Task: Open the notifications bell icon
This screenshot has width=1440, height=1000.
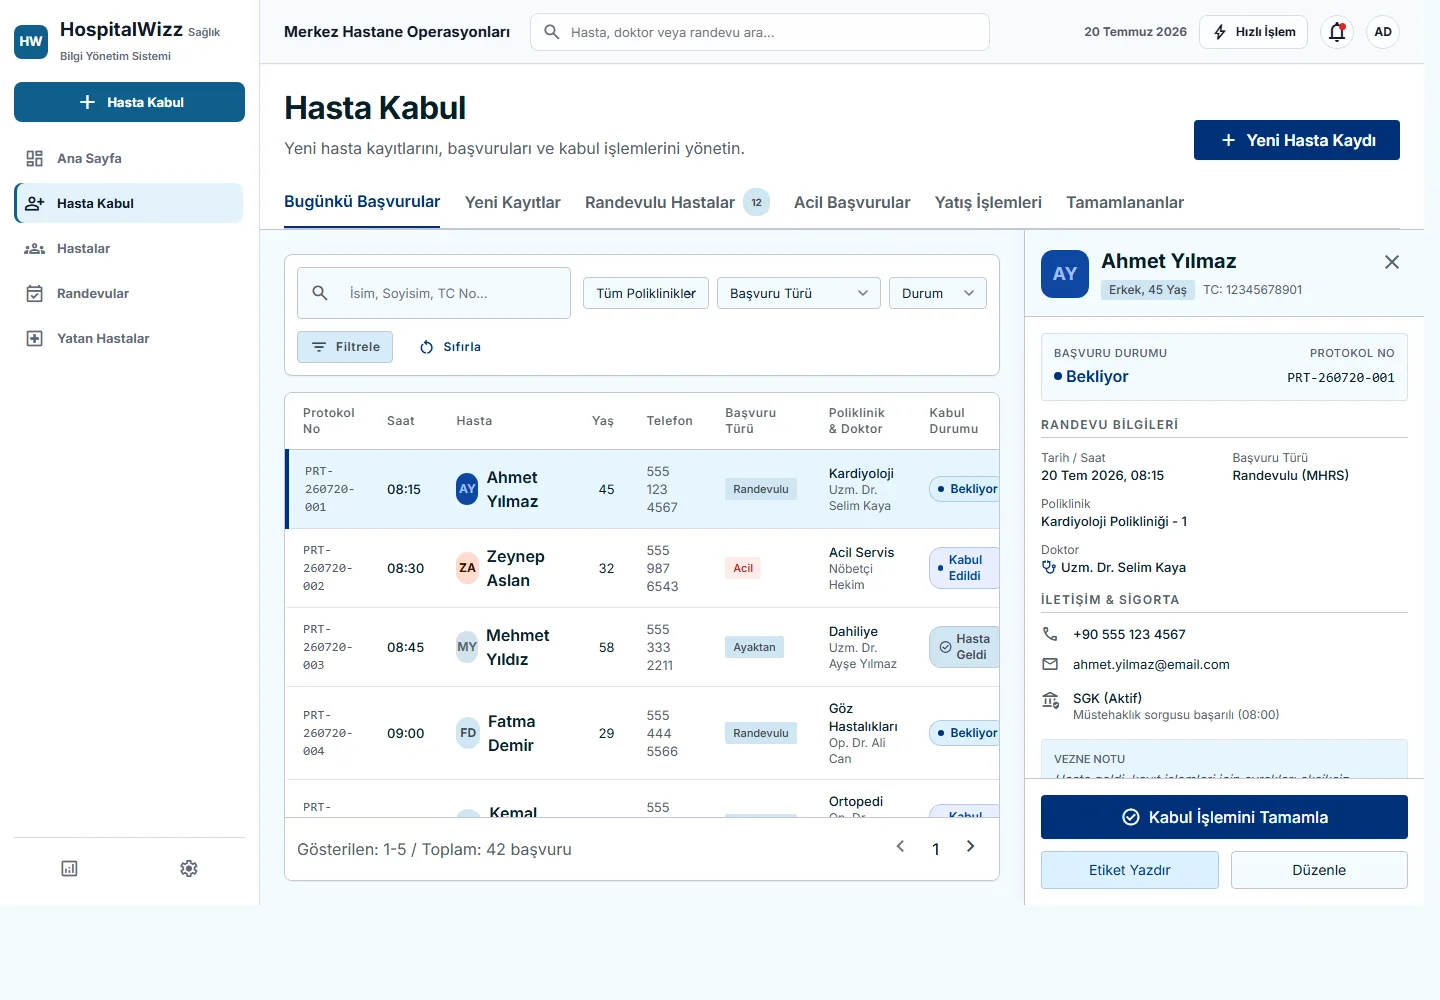Action: tap(1337, 32)
